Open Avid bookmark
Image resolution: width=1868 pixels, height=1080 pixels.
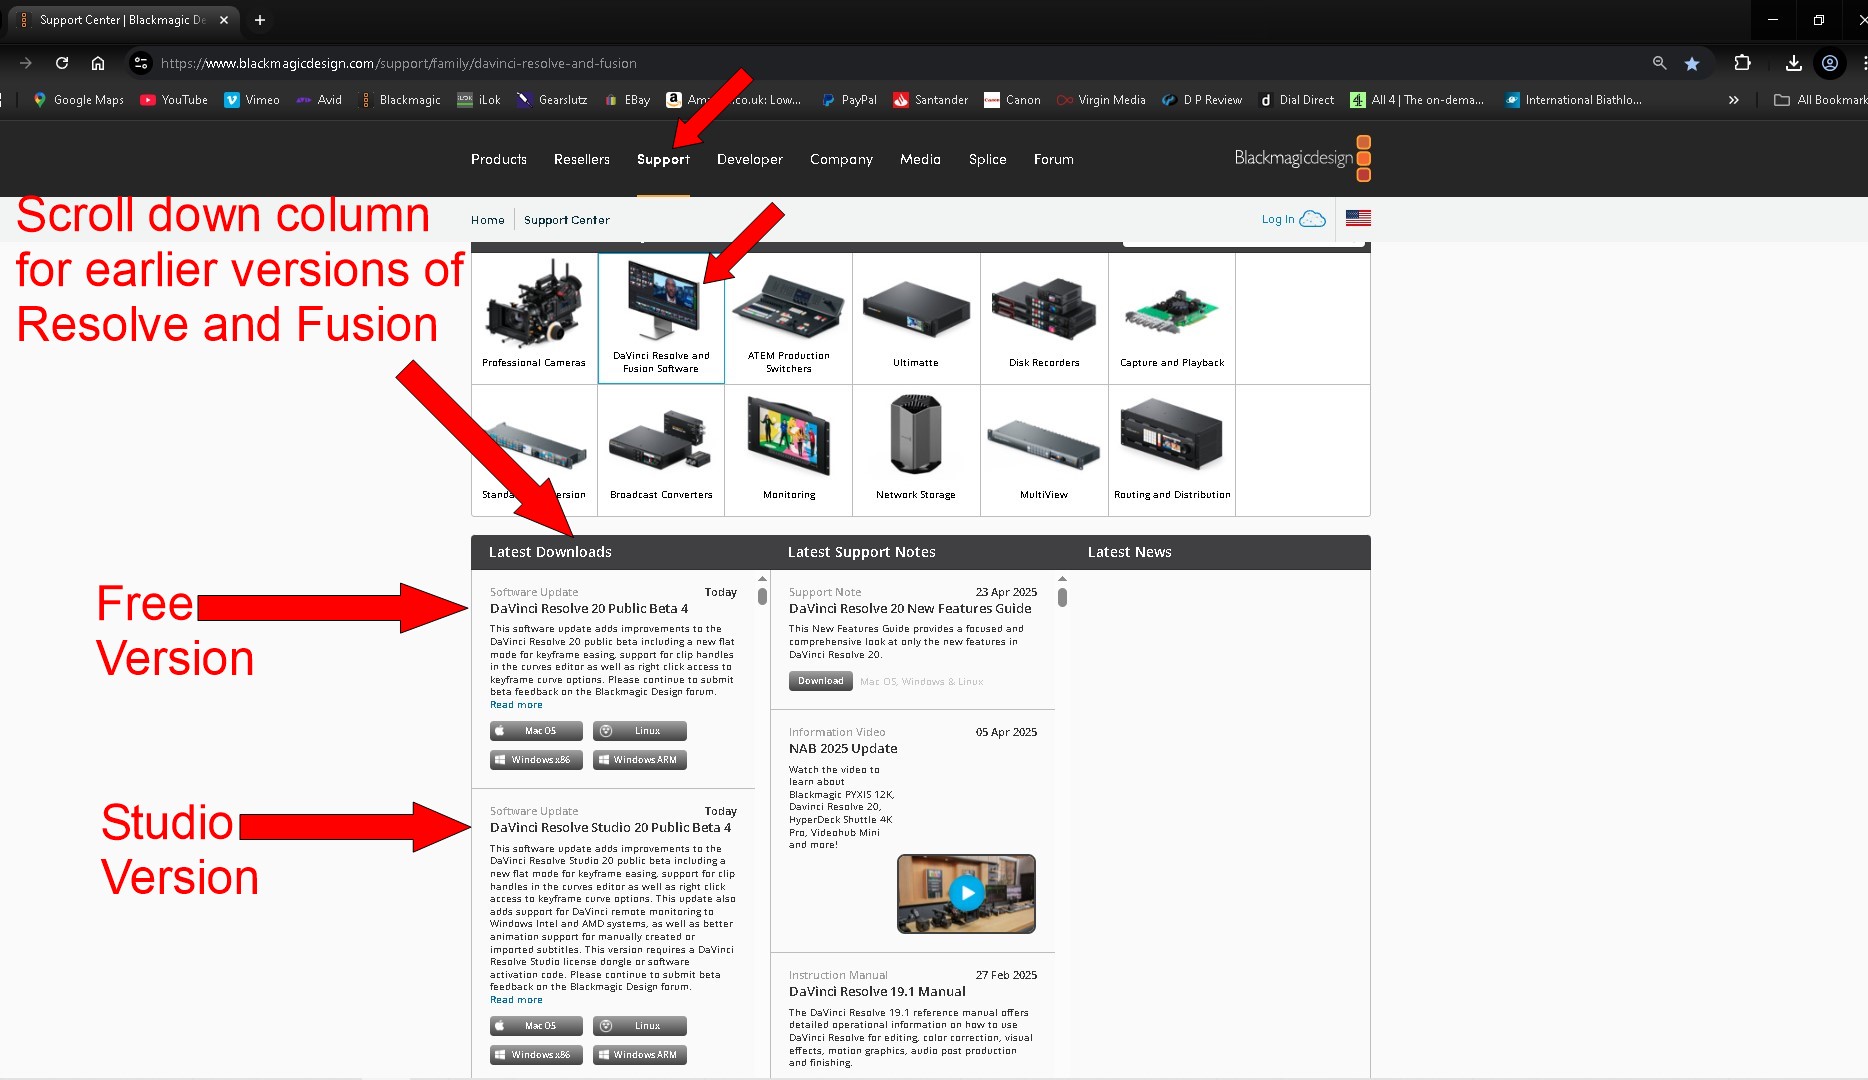[x=319, y=100]
